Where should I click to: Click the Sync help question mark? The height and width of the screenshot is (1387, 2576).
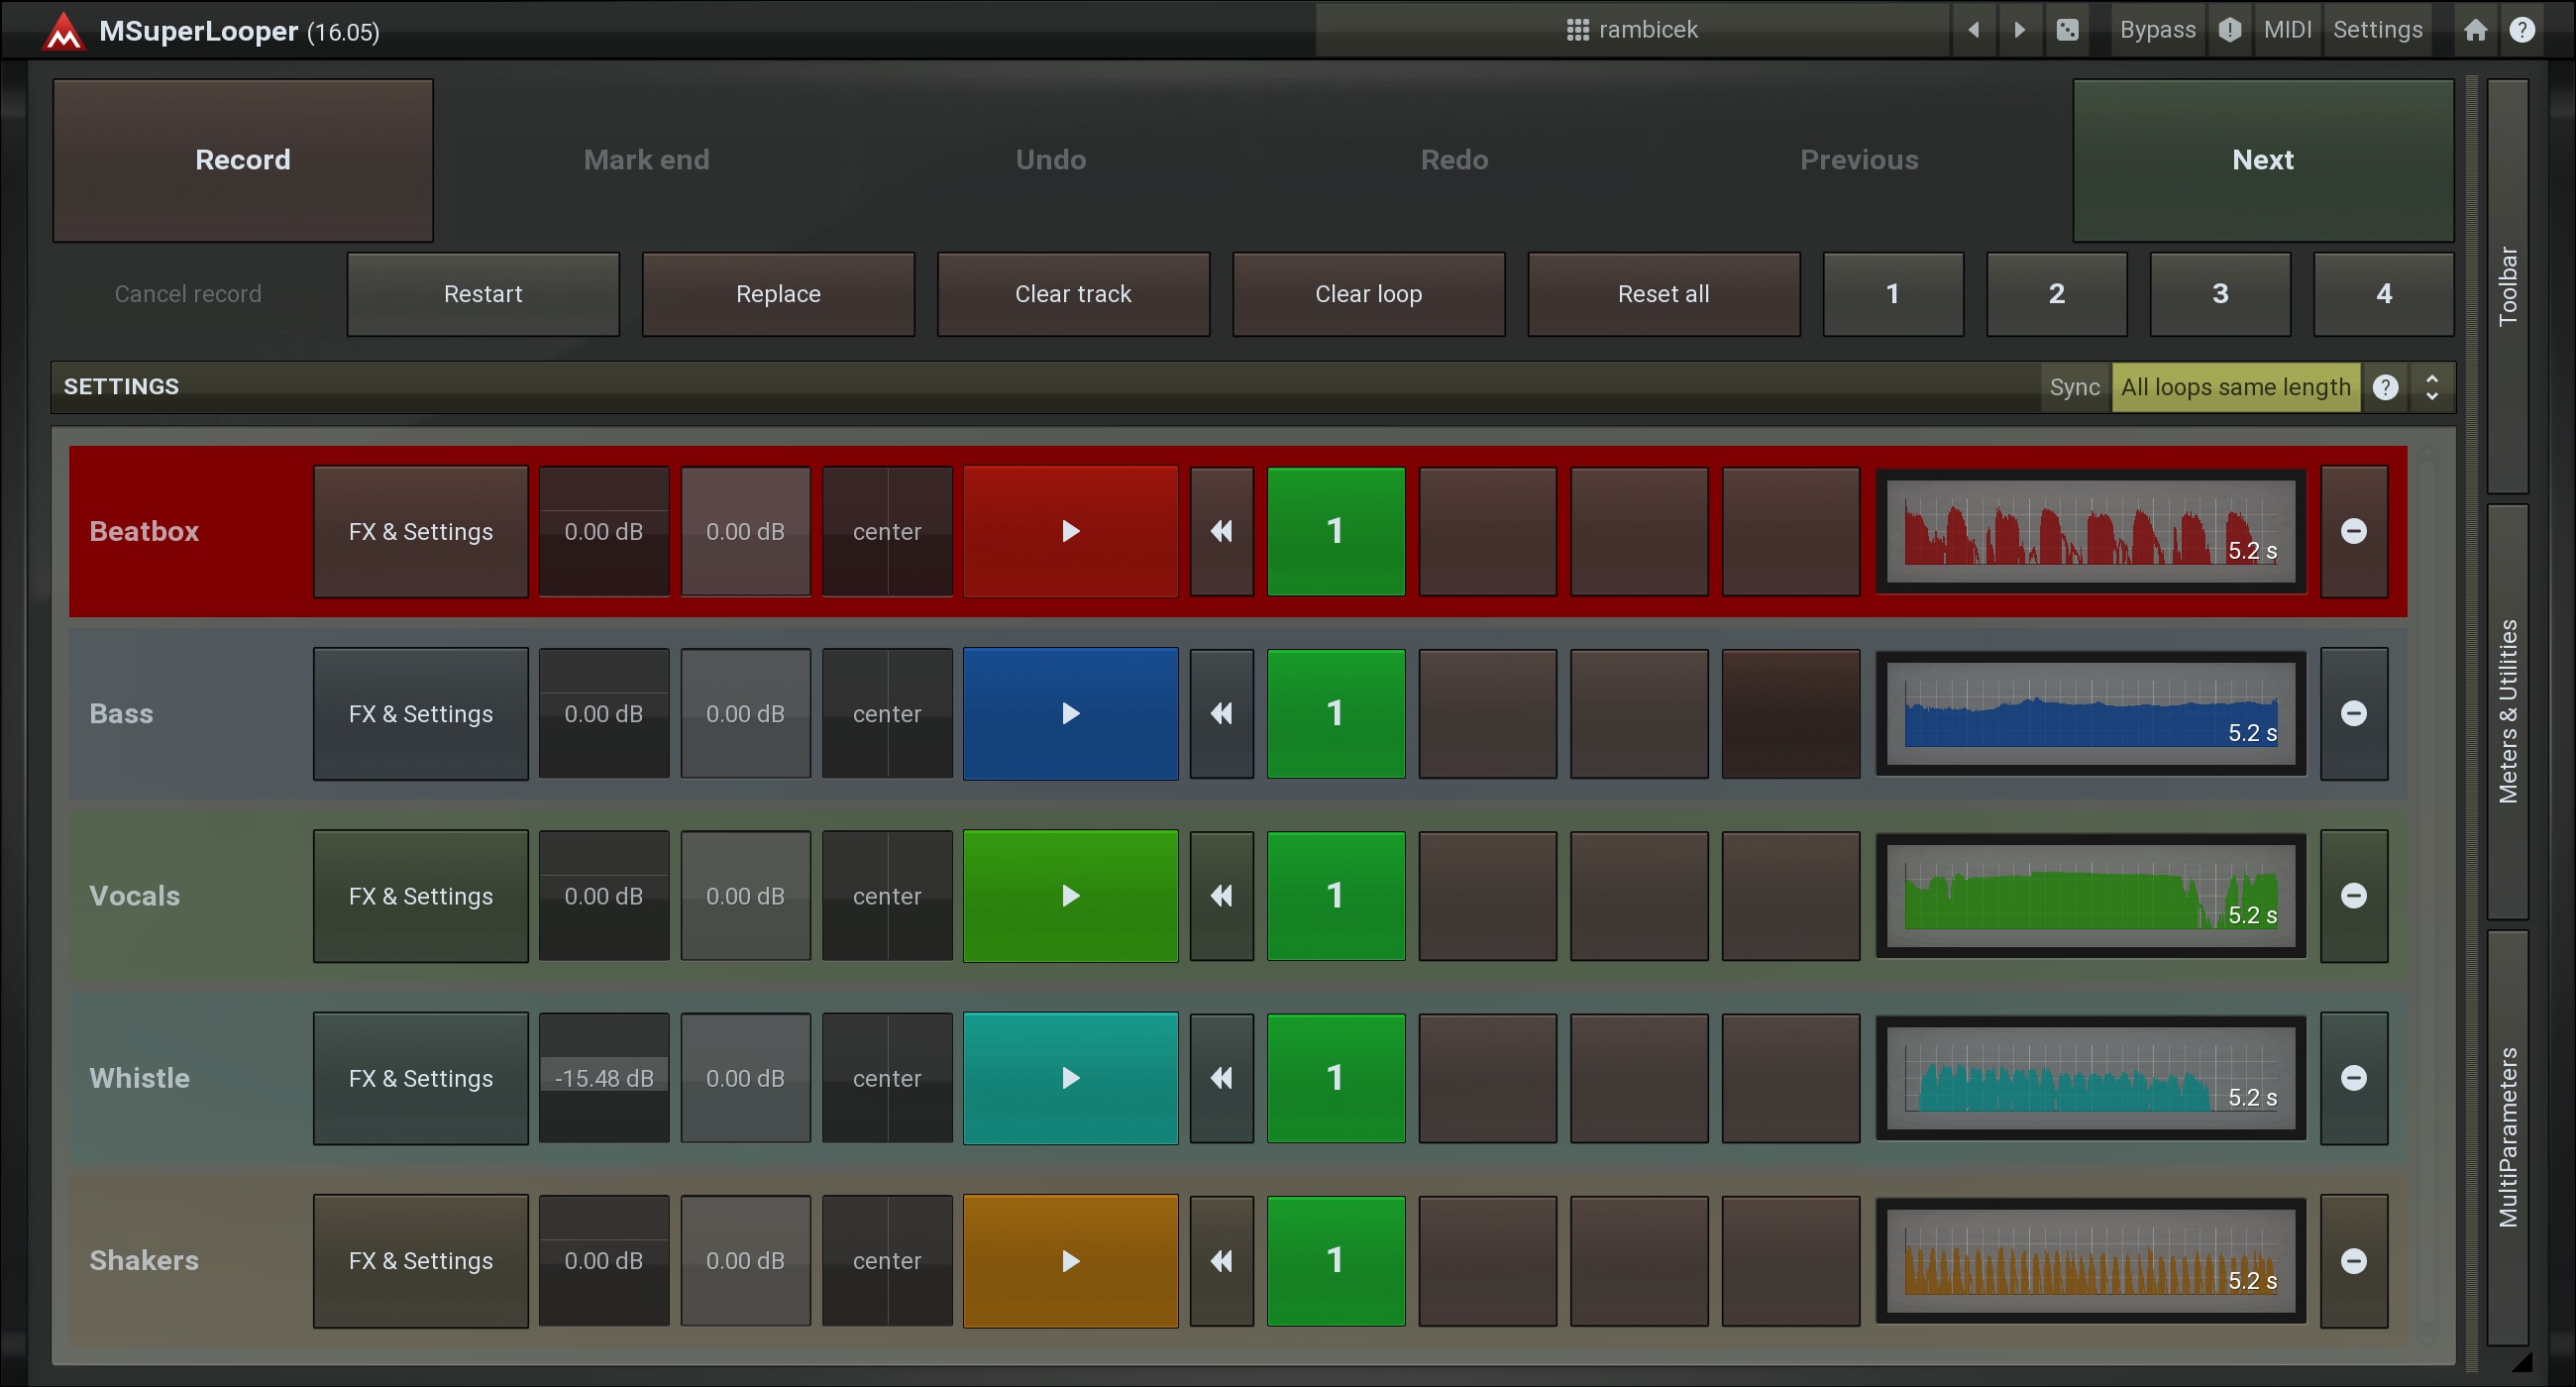(x=2385, y=387)
